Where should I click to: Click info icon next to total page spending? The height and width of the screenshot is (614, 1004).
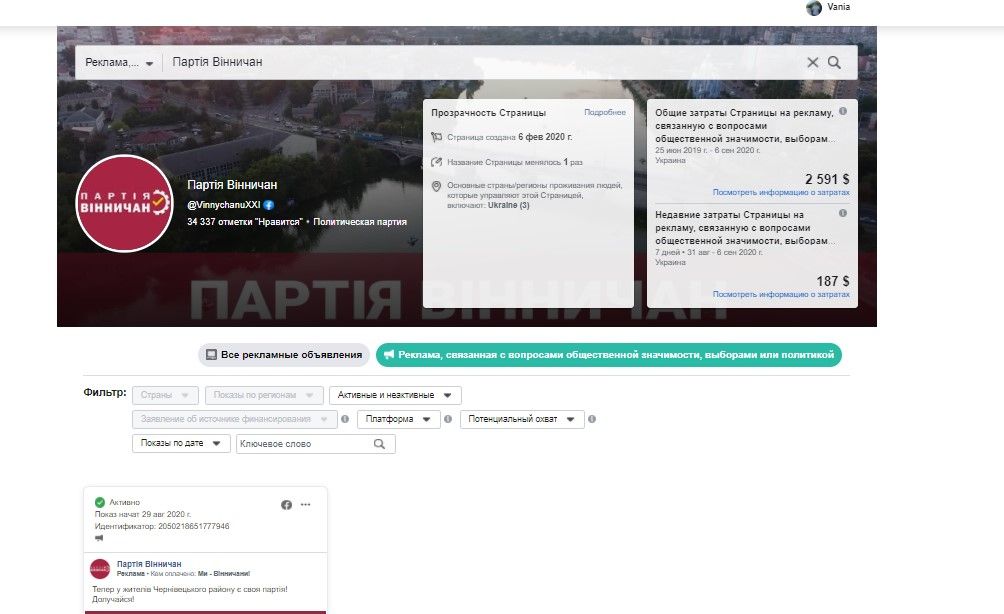(843, 111)
